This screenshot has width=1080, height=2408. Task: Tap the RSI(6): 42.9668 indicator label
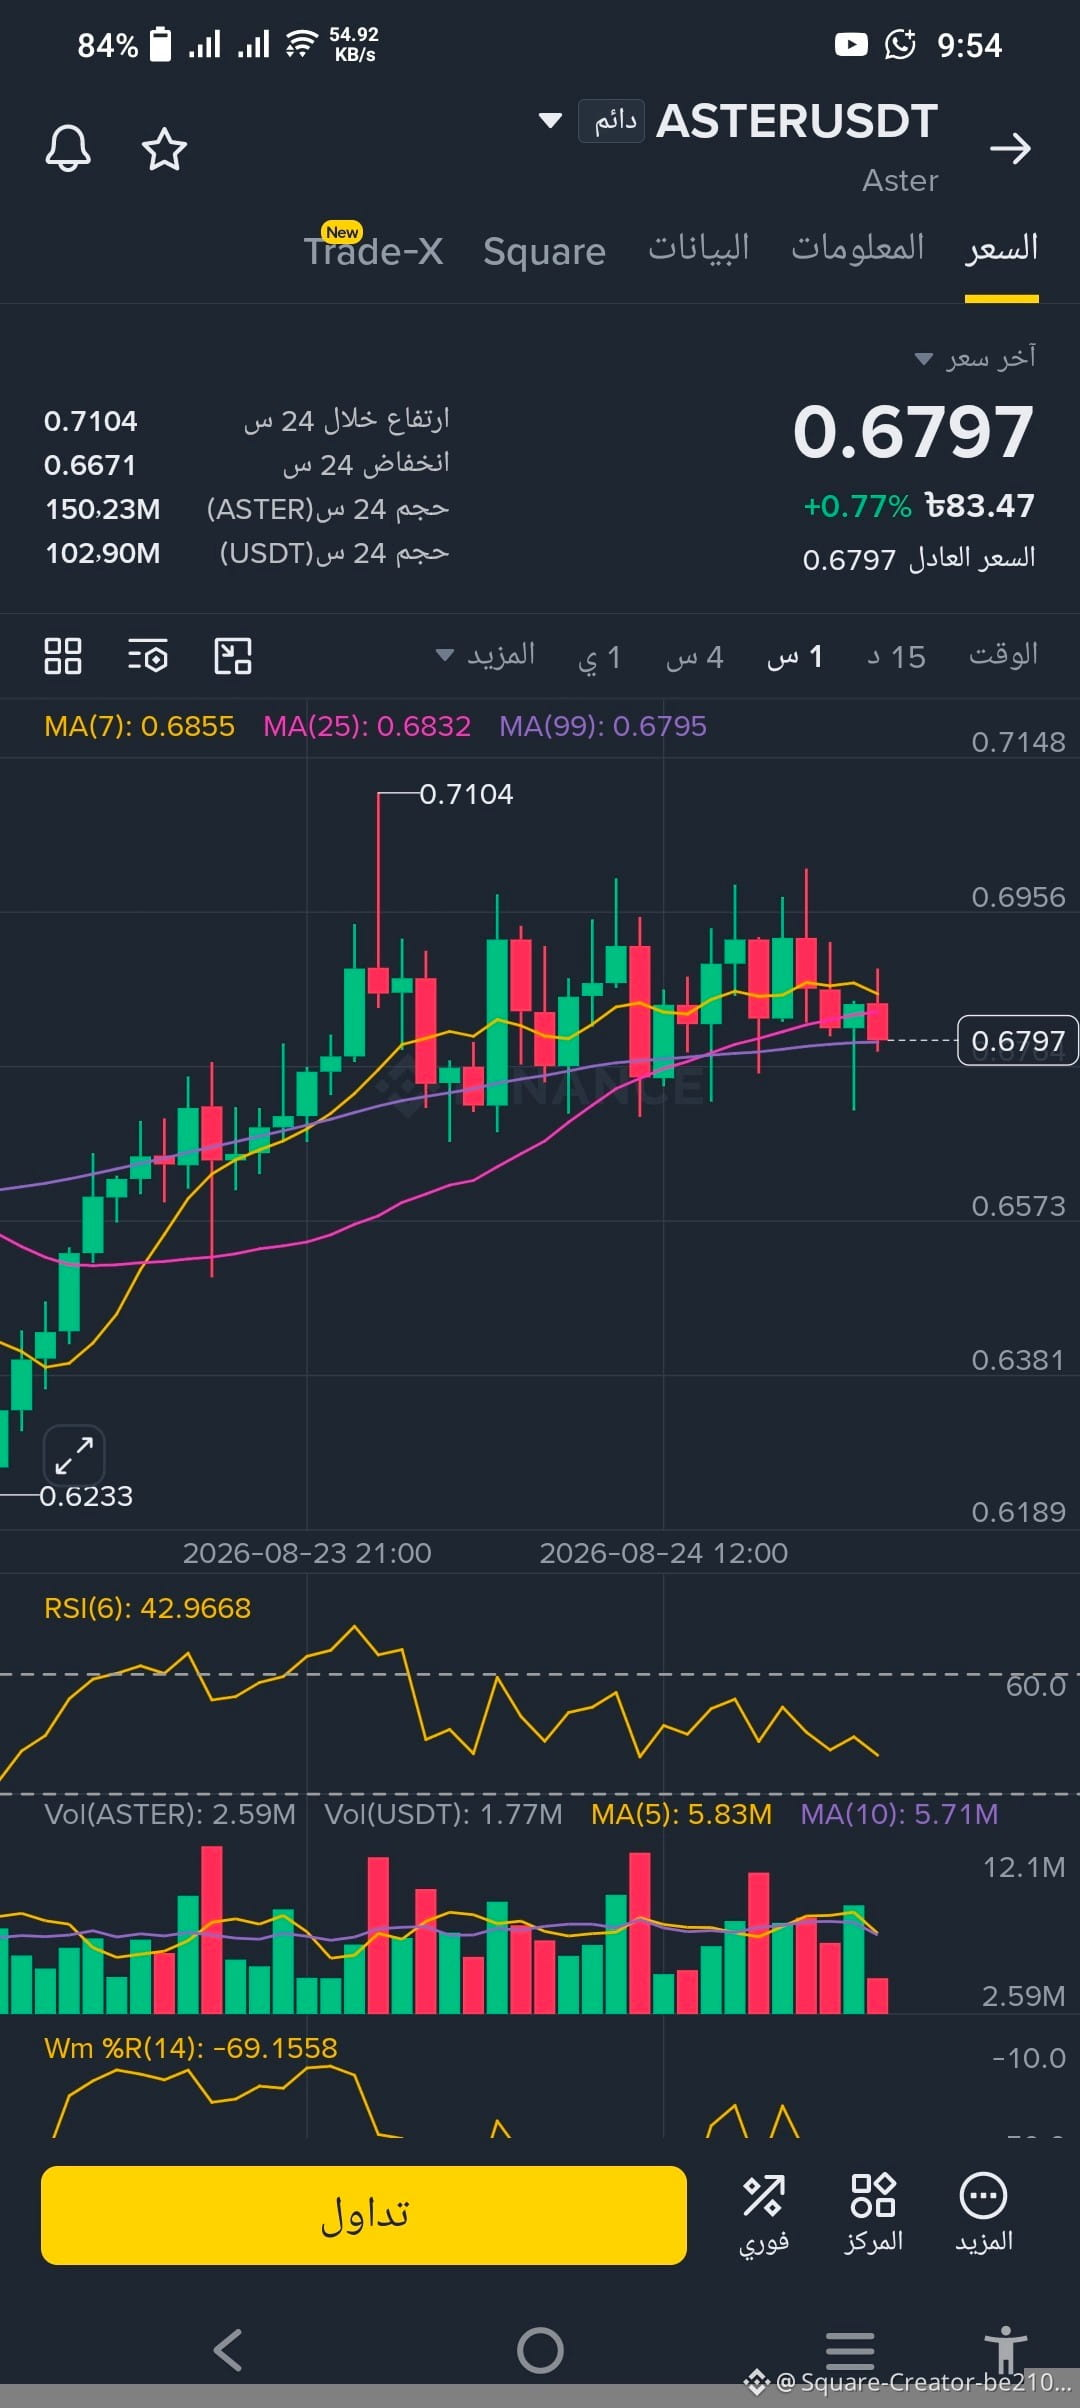(147, 1608)
